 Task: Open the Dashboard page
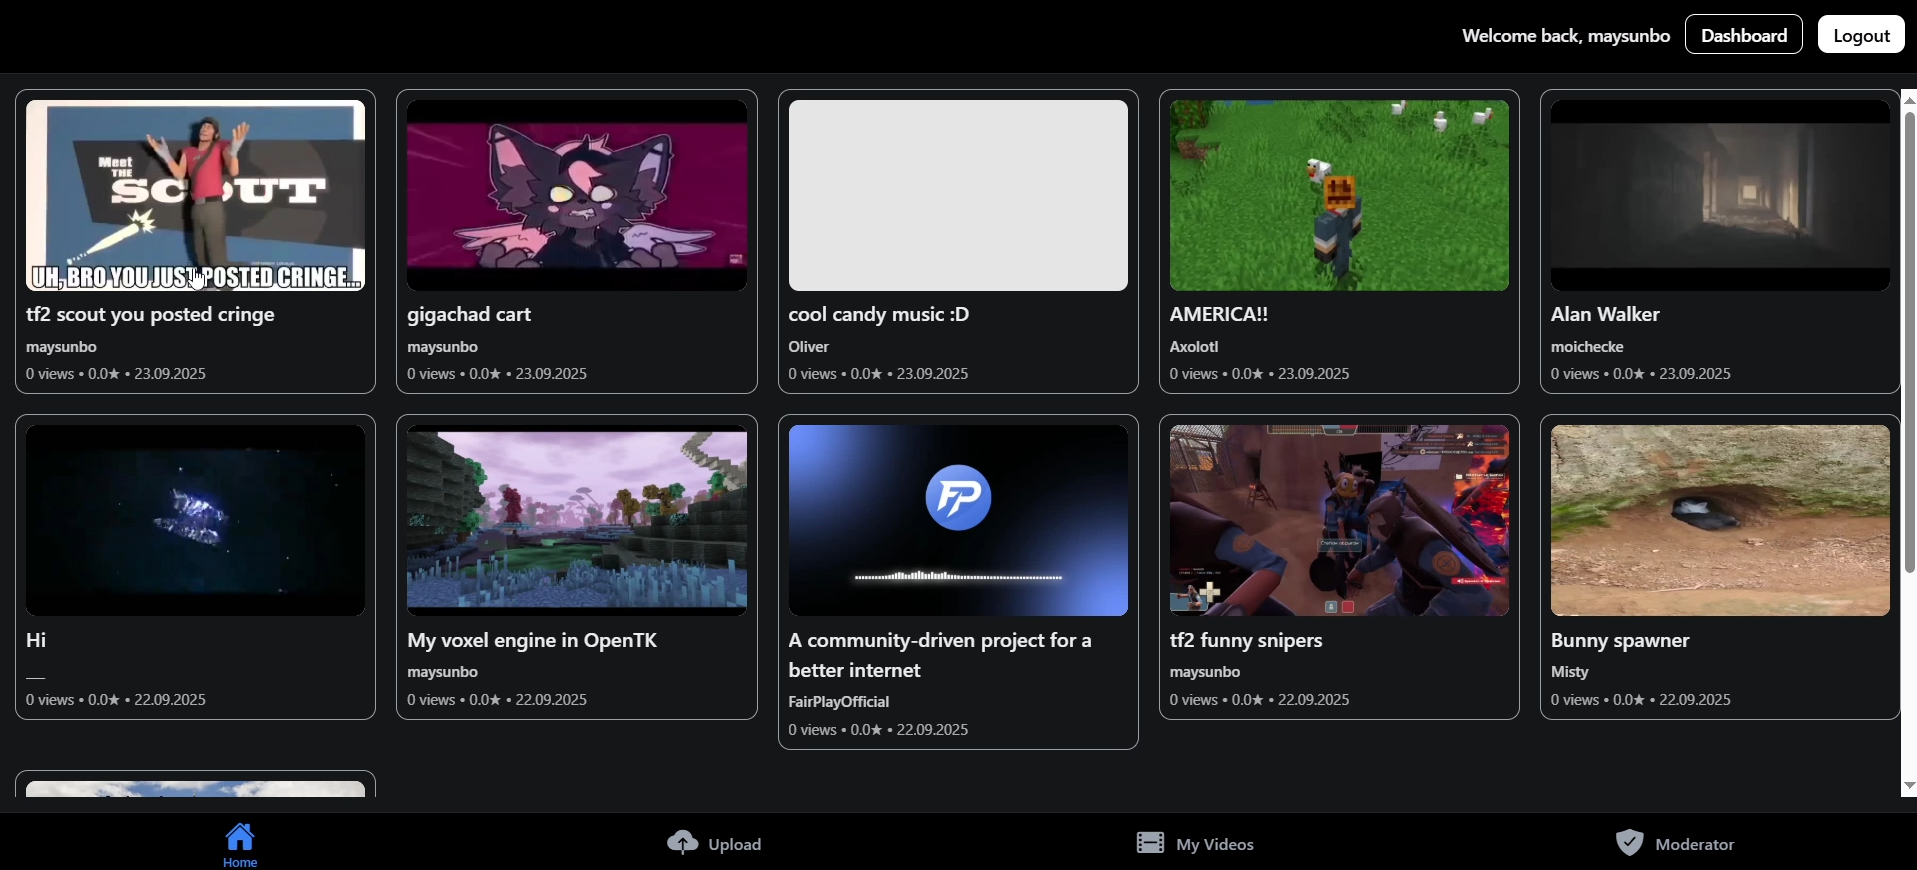point(1744,35)
